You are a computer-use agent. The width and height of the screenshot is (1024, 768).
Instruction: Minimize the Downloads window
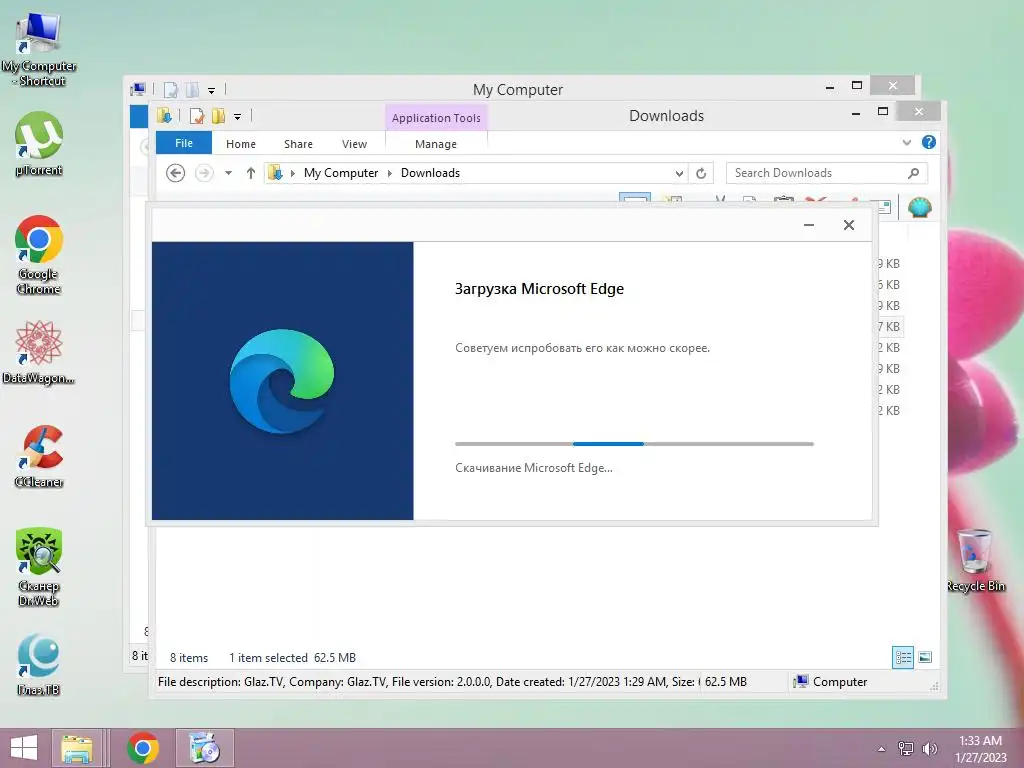click(x=856, y=113)
